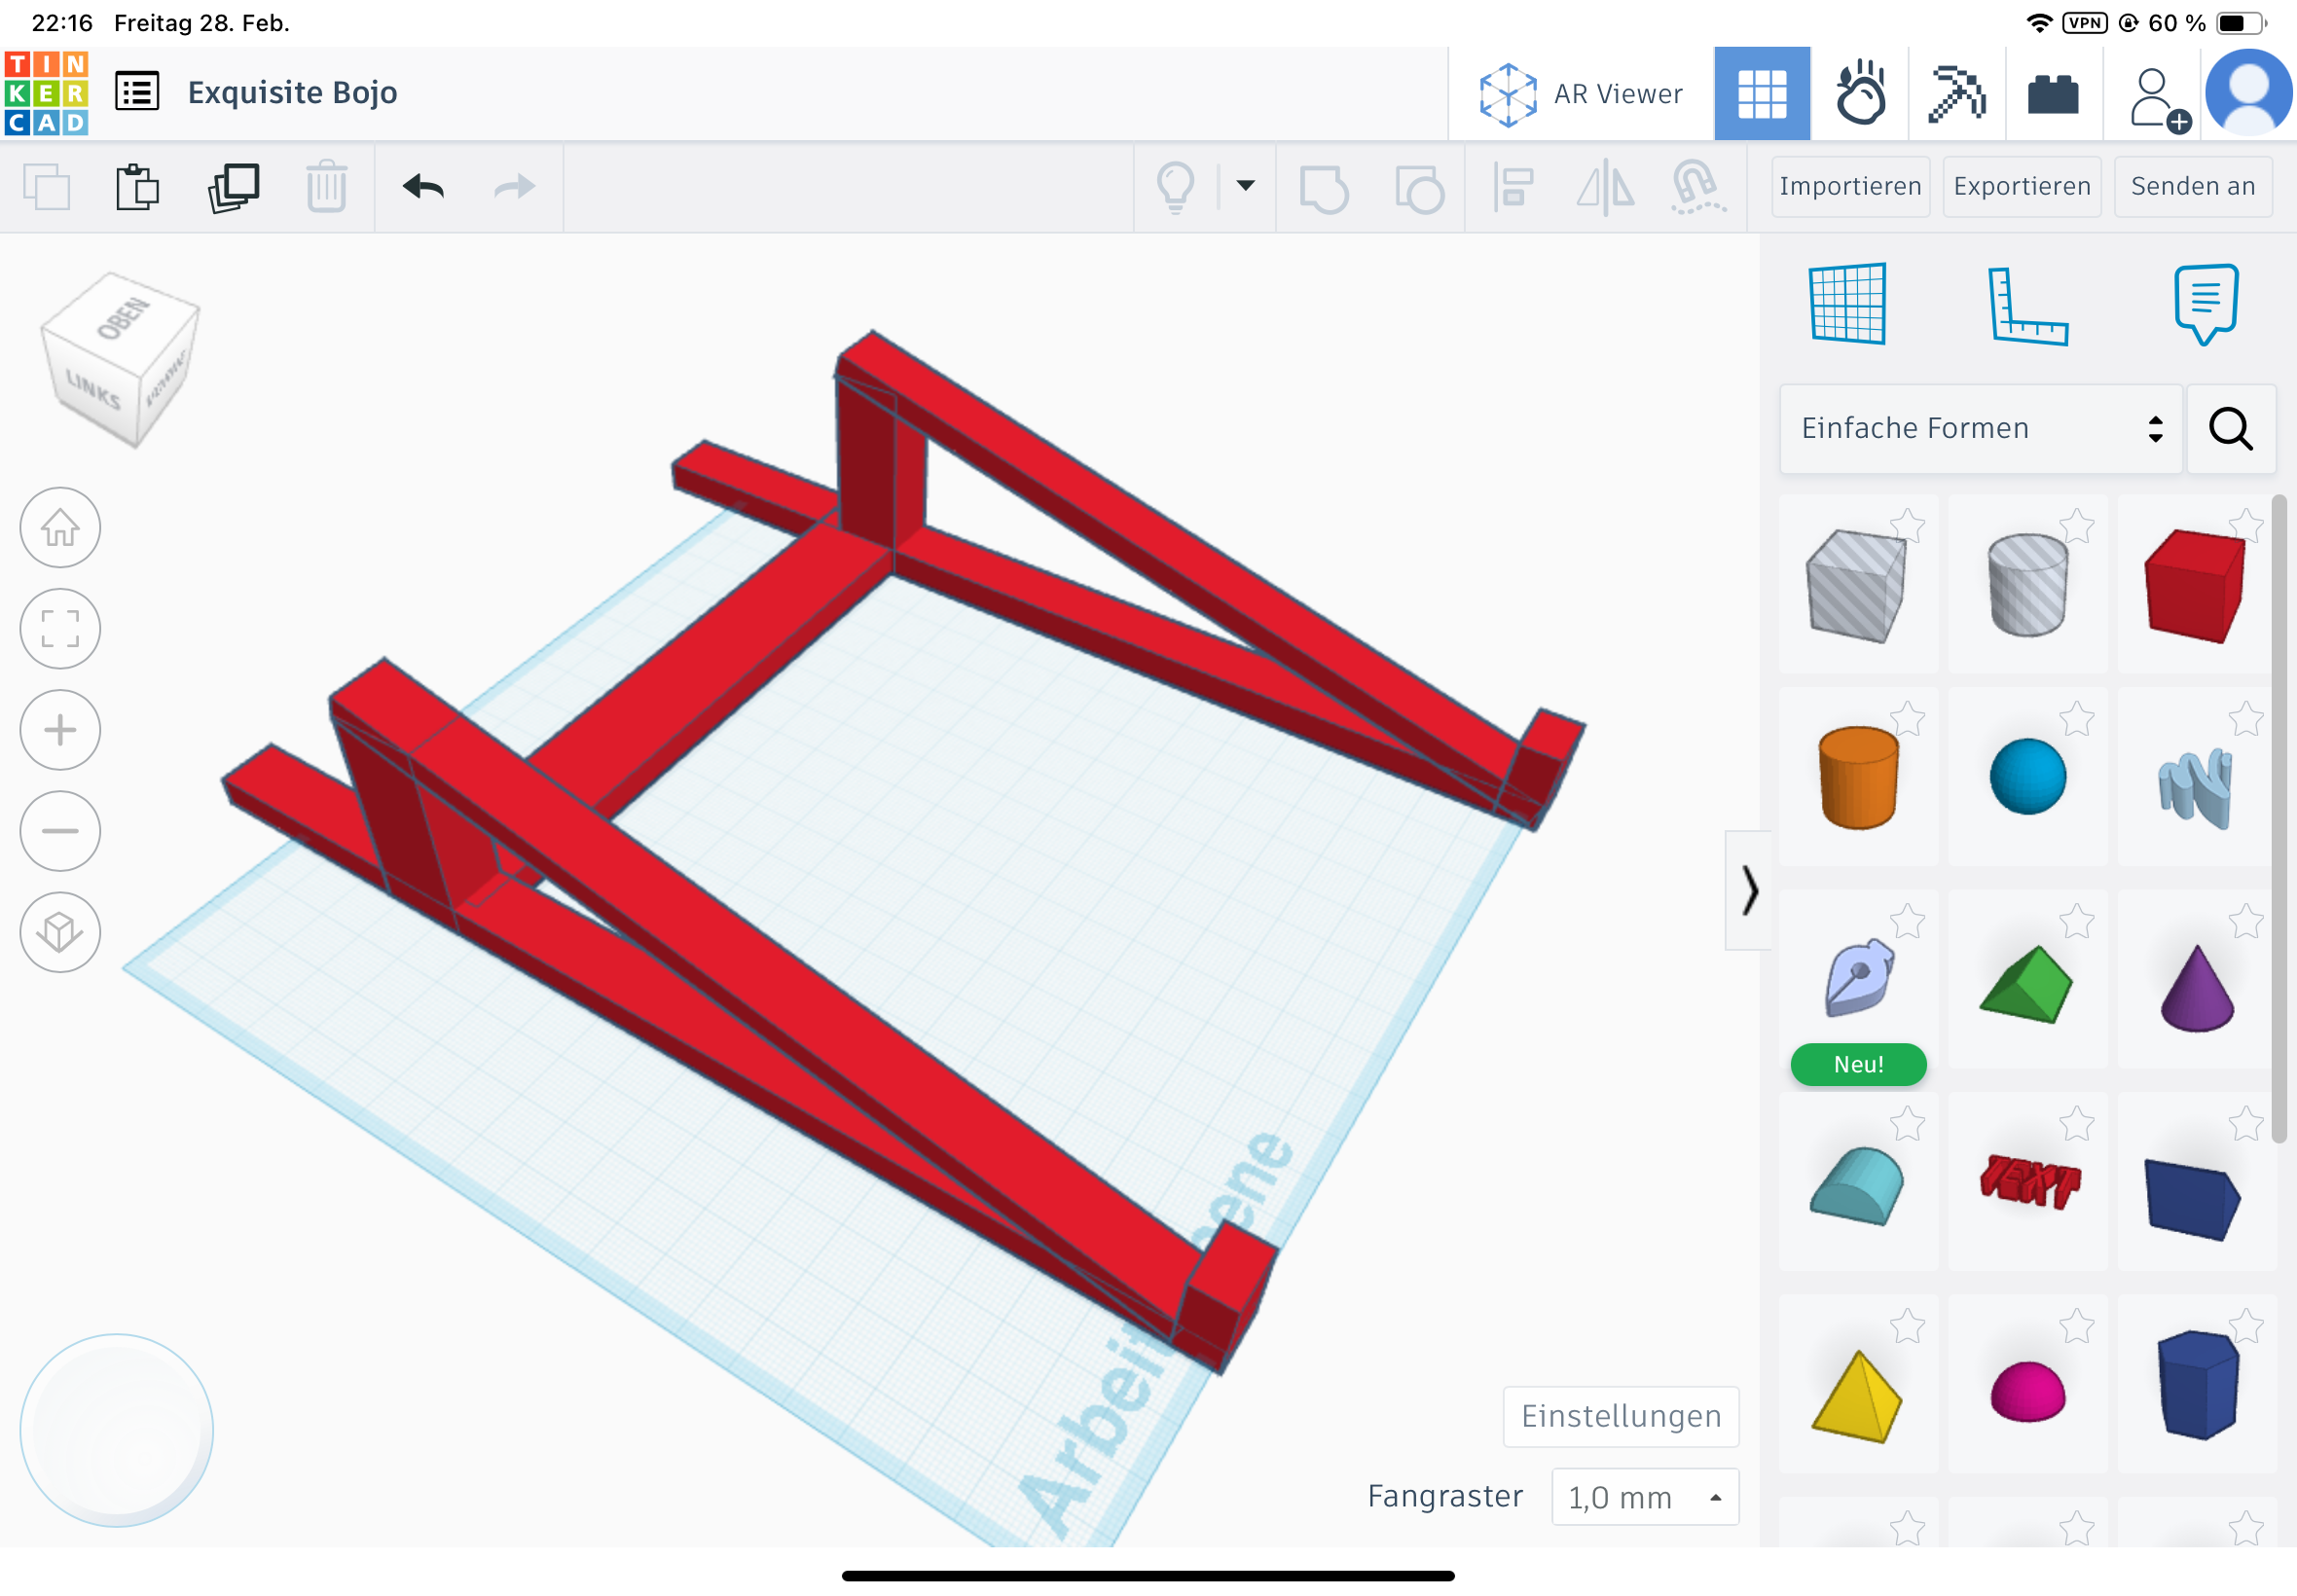The height and width of the screenshot is (1596, 2297).
Task: Select the Workplane tool
Action: pyautogui.click(x=1847, y=304)
